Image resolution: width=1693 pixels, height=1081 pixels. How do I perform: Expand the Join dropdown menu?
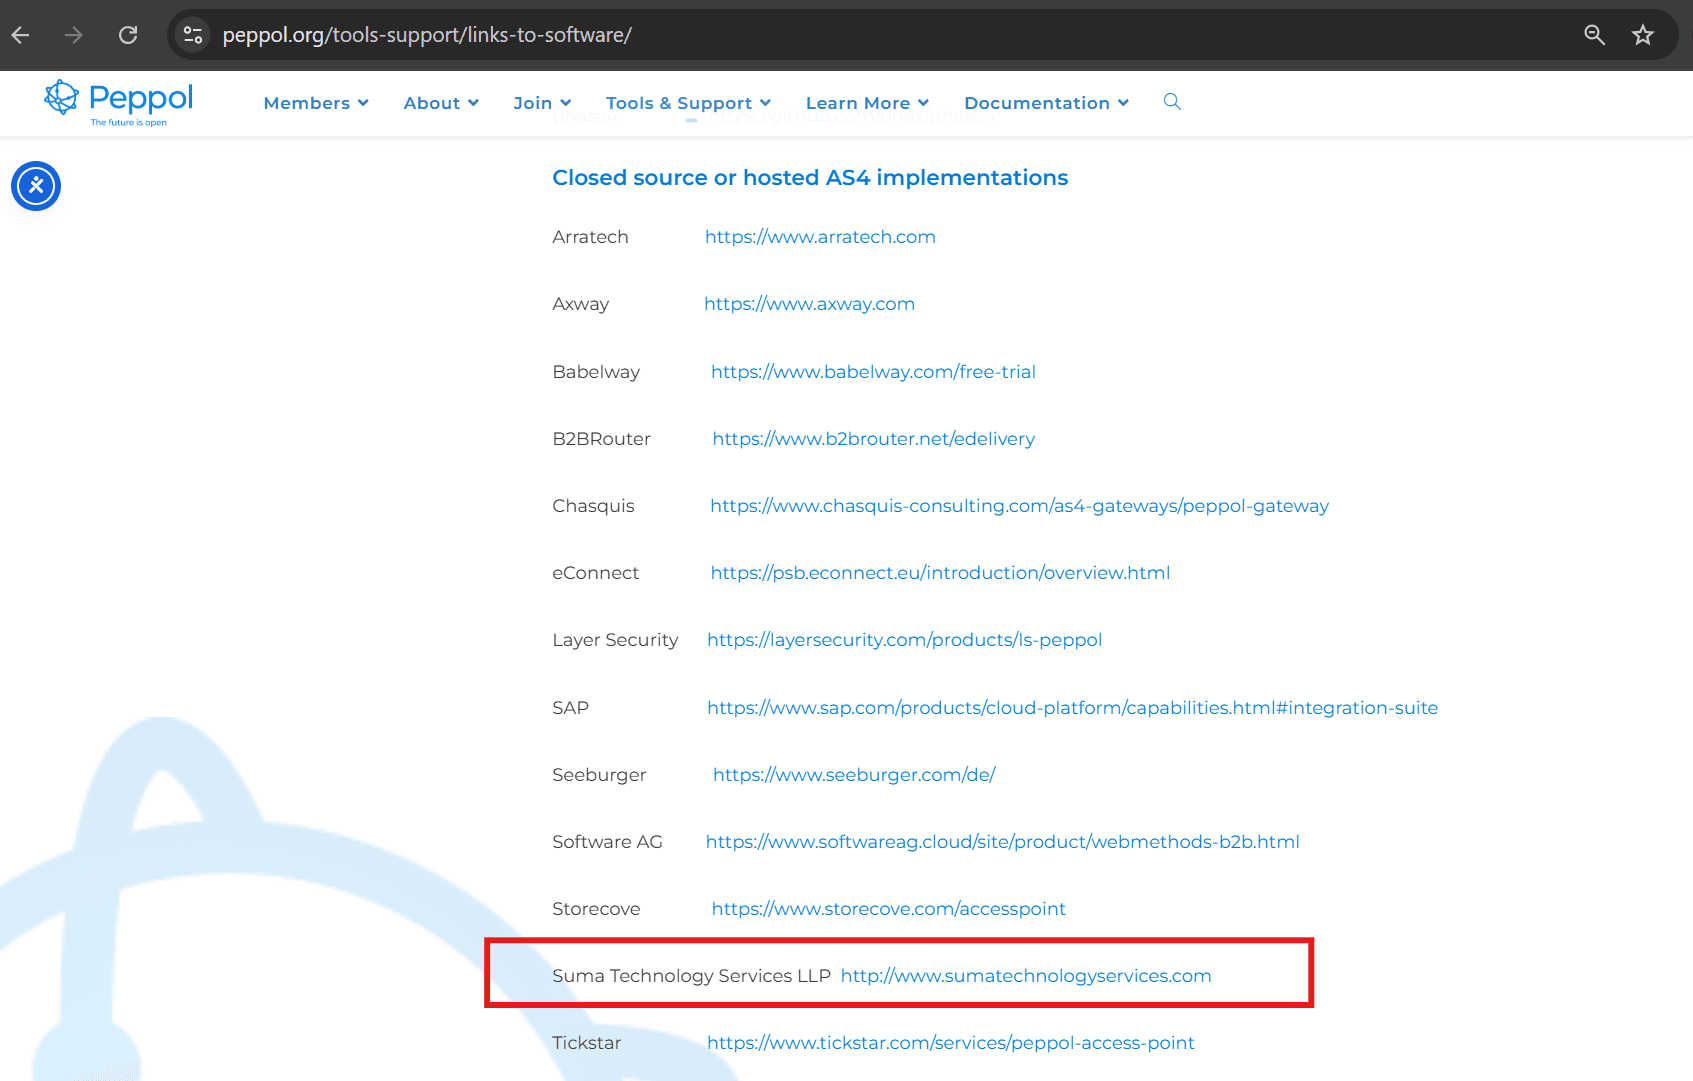coord(542,103)
